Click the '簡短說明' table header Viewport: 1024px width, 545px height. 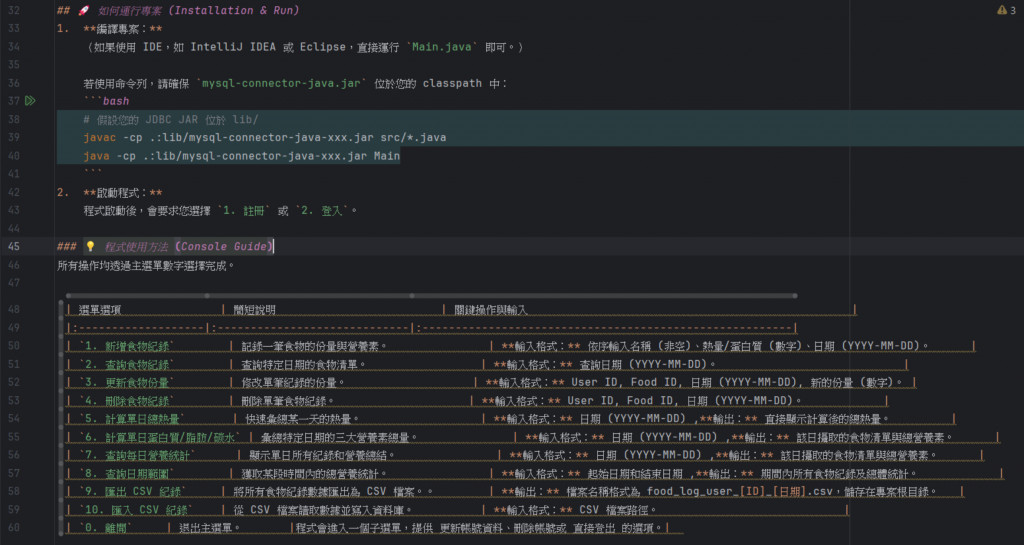click(254, 310)
